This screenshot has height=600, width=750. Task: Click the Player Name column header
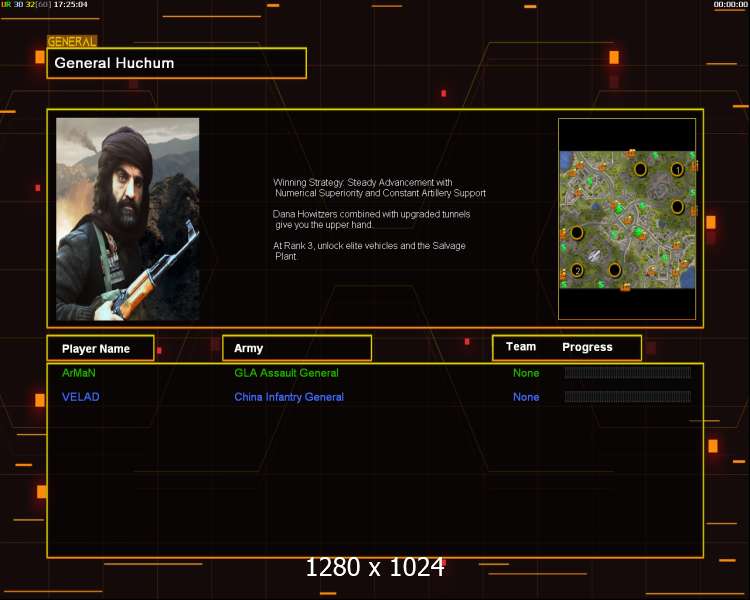tap(100, 348)
